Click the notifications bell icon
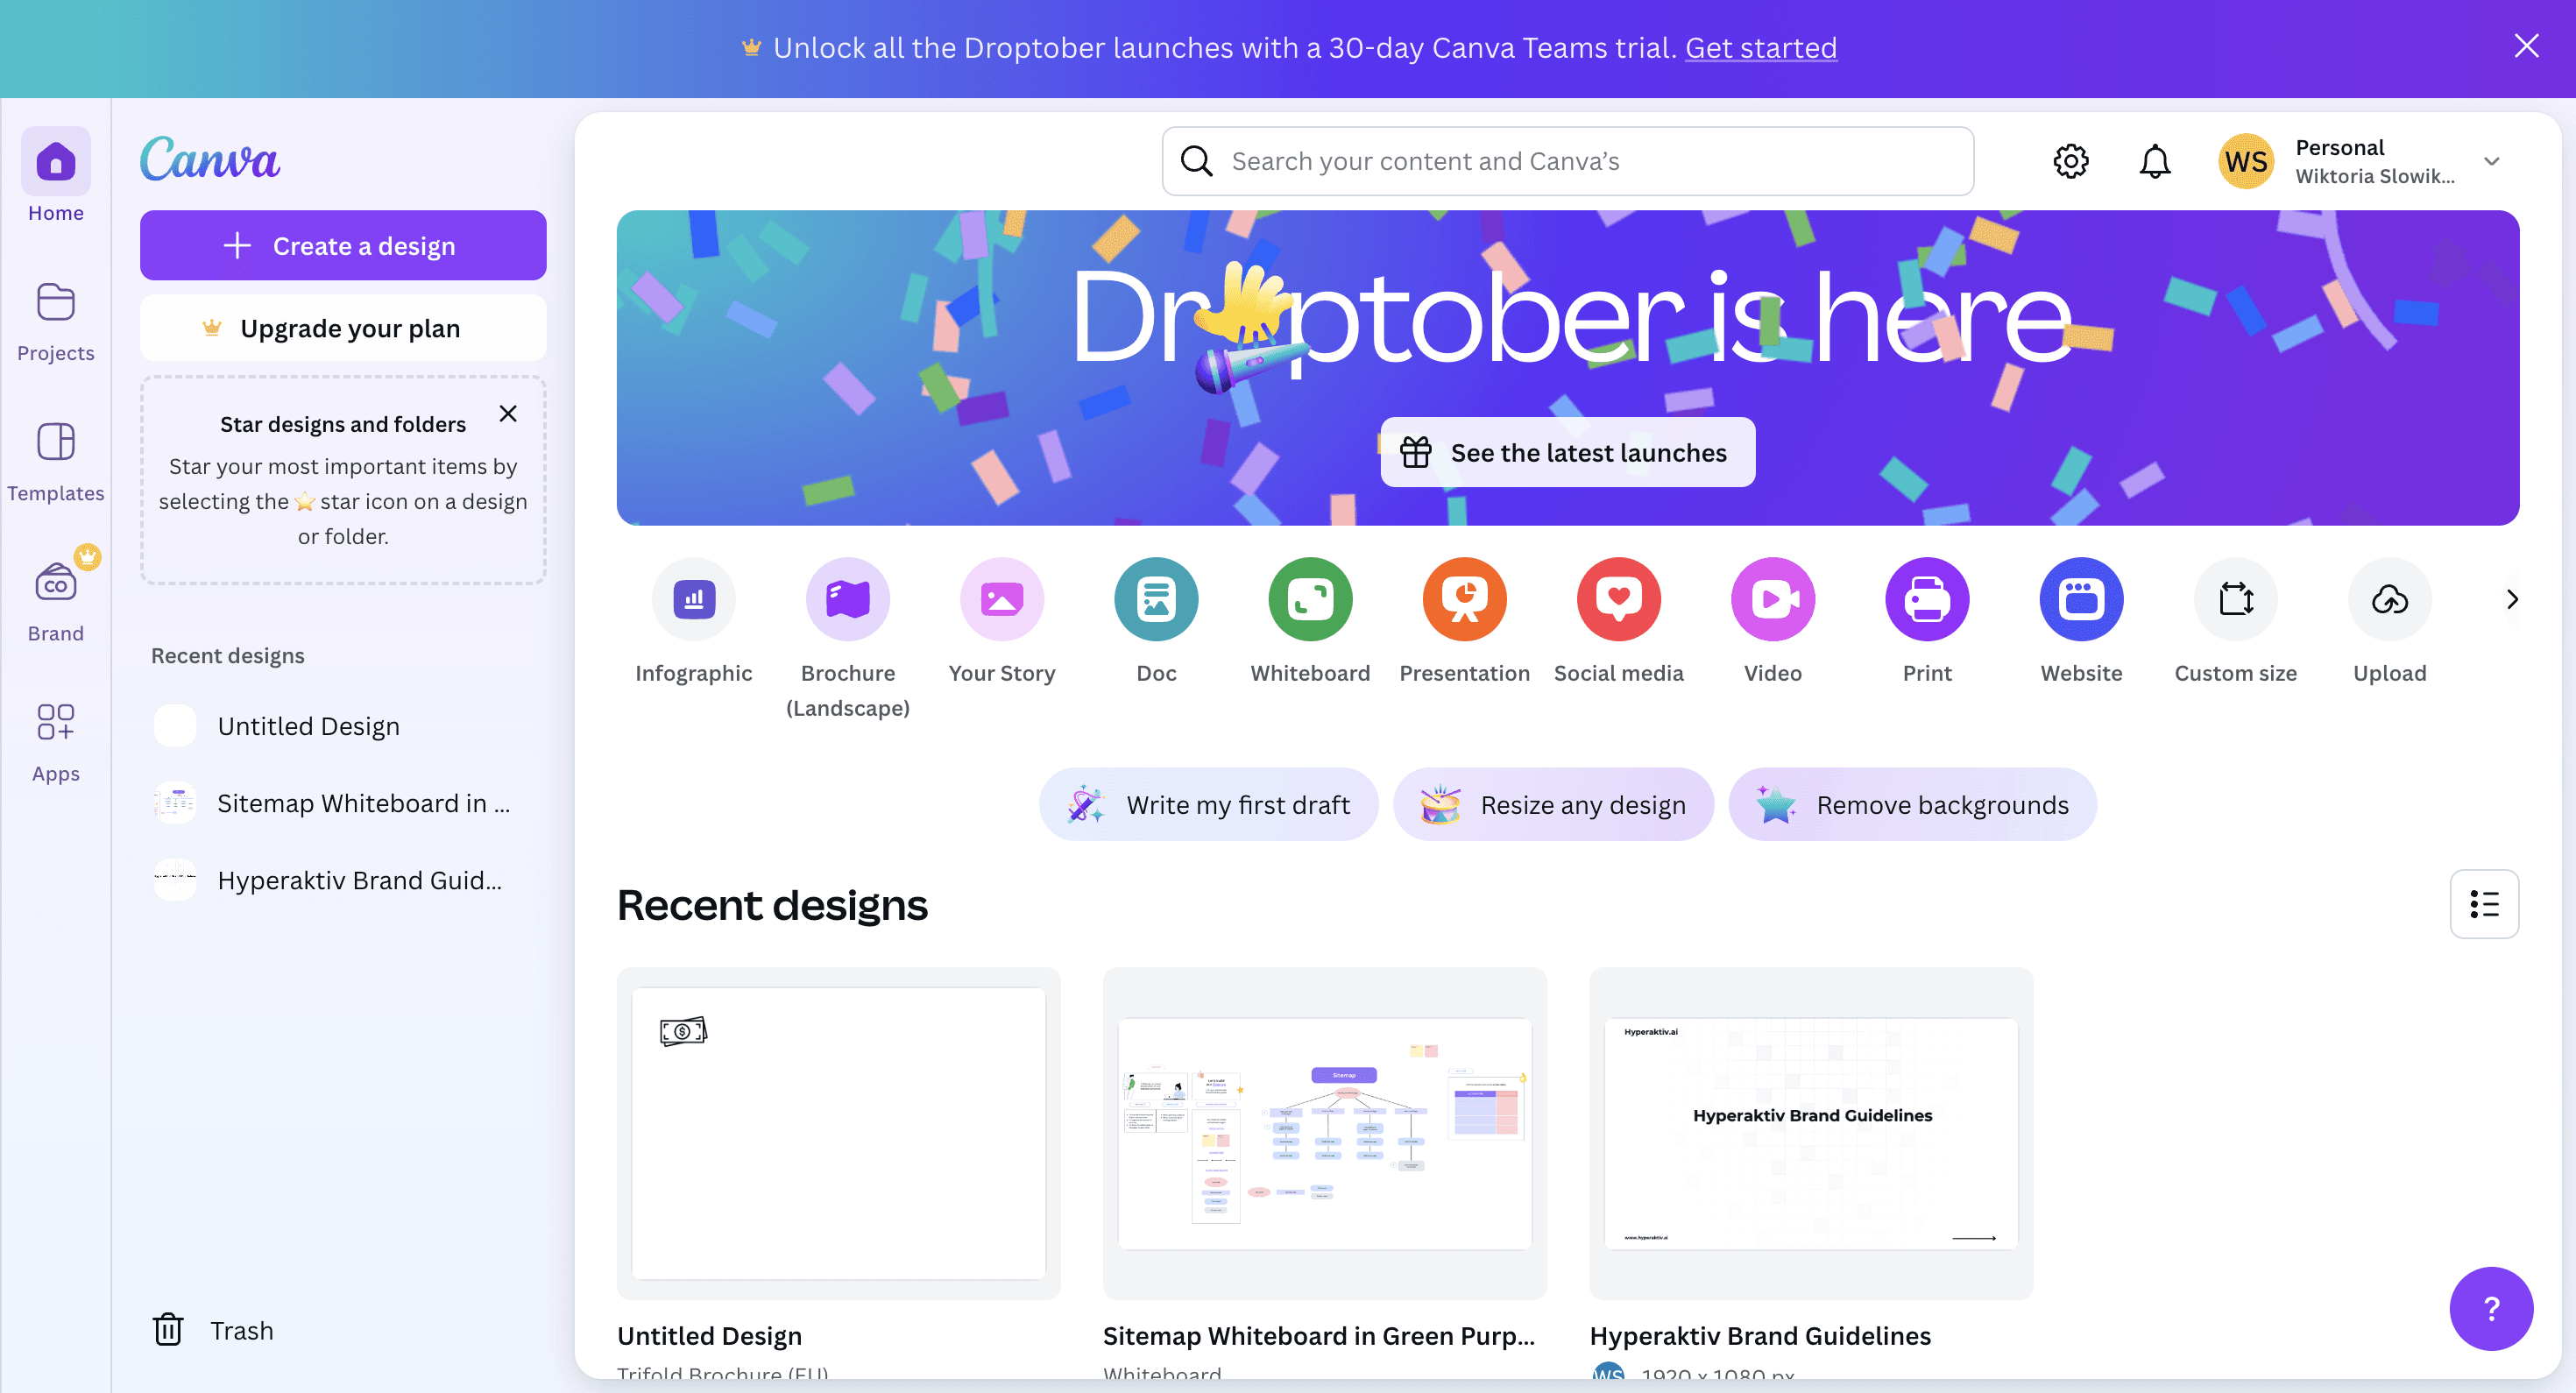The height and width of the screenshot is (1393, 2576). click(2154, 159)
